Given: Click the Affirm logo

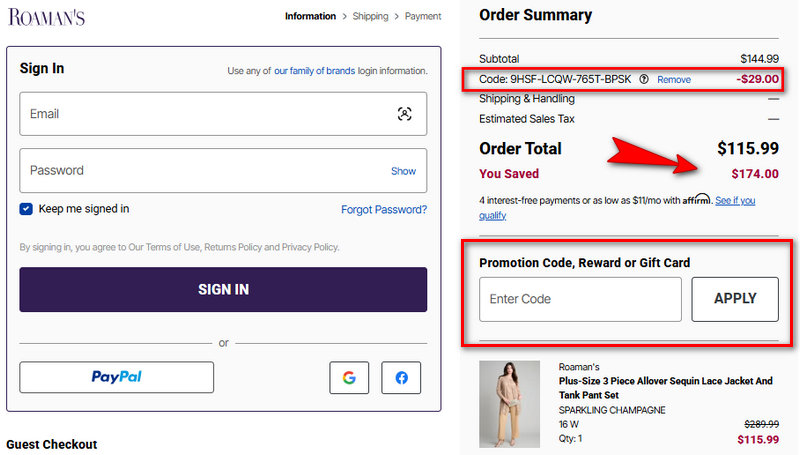Looking at the screenshot, I should [696, 199].
